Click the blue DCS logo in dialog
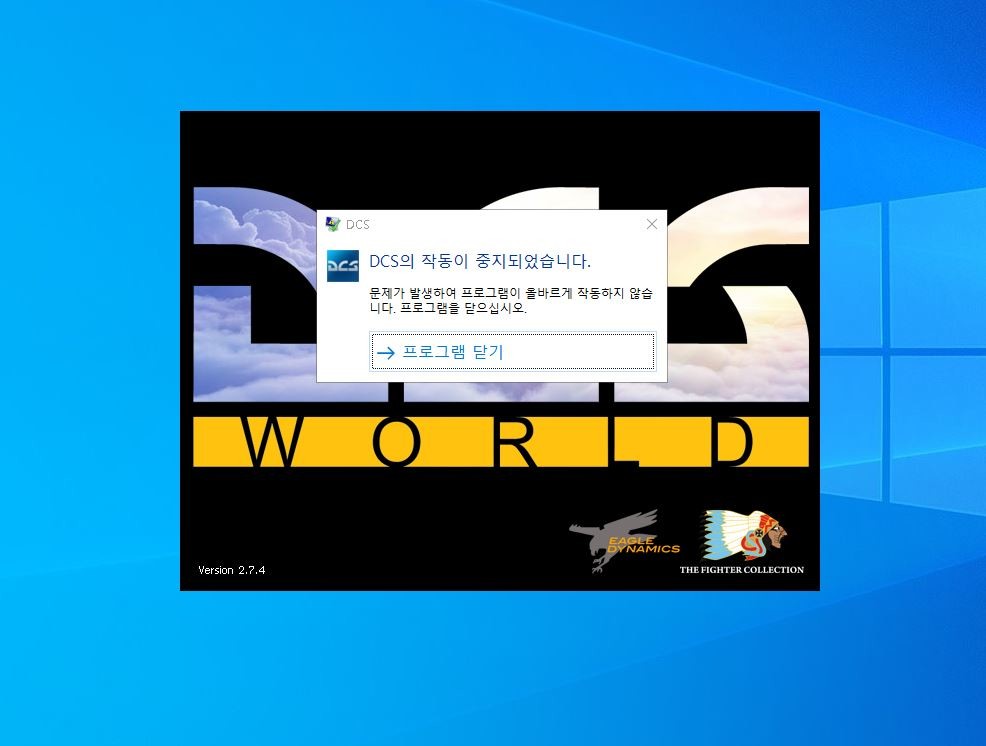986x746 pixels. point(343,265)
